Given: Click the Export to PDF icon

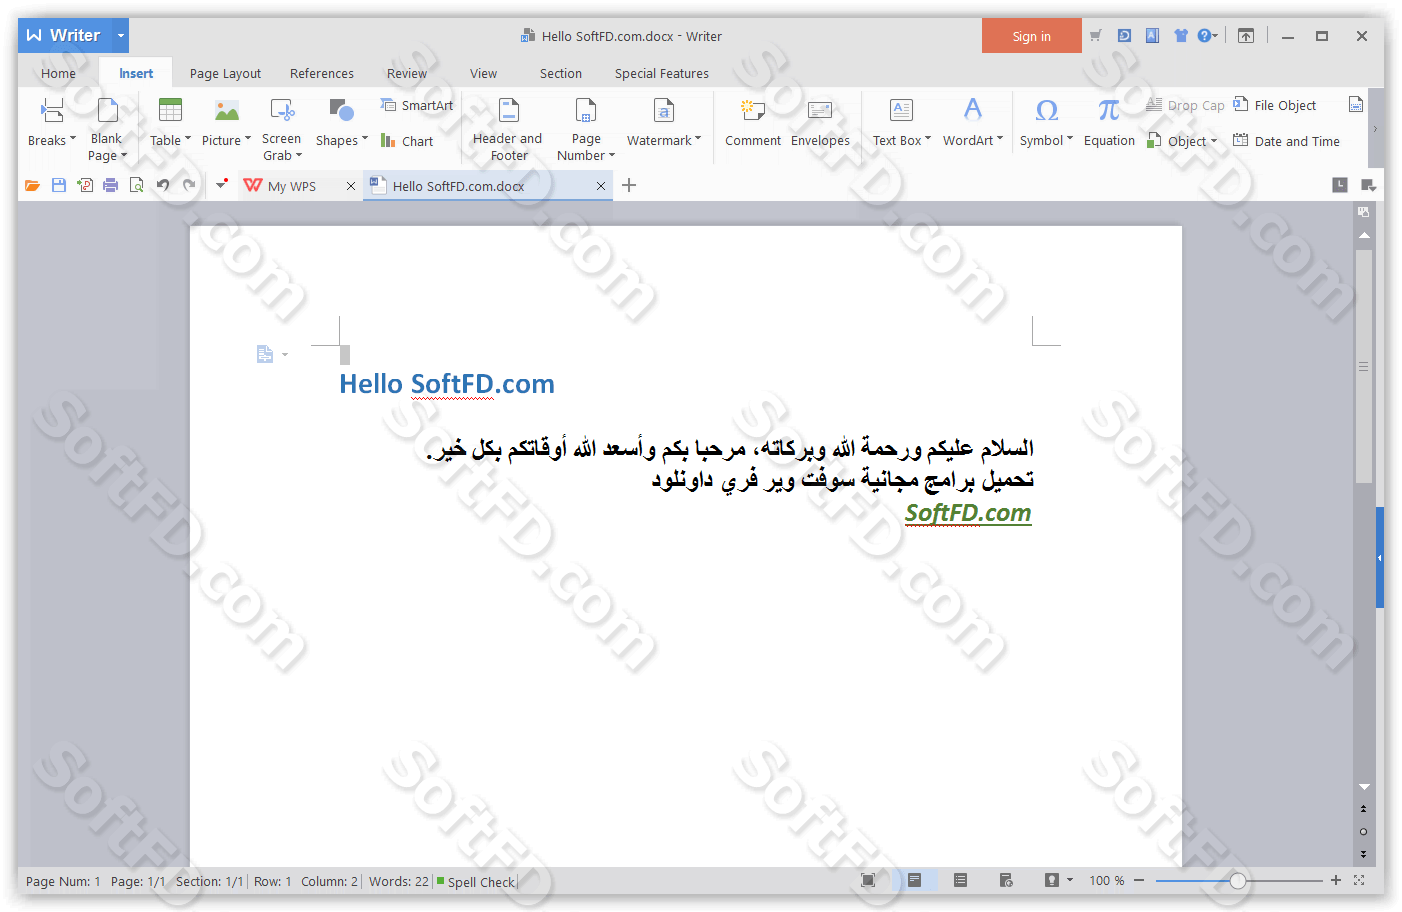Looking at the screenshot, I should click(85, 185).
